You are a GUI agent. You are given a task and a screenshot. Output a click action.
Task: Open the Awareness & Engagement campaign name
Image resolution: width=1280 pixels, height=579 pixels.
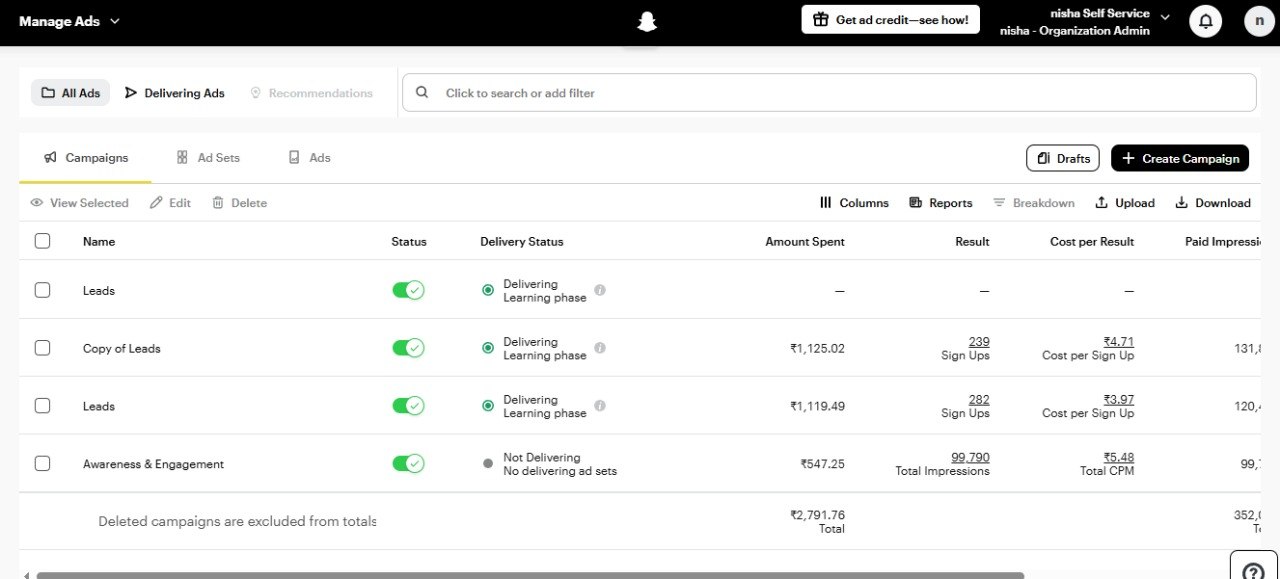click(153, 464)
